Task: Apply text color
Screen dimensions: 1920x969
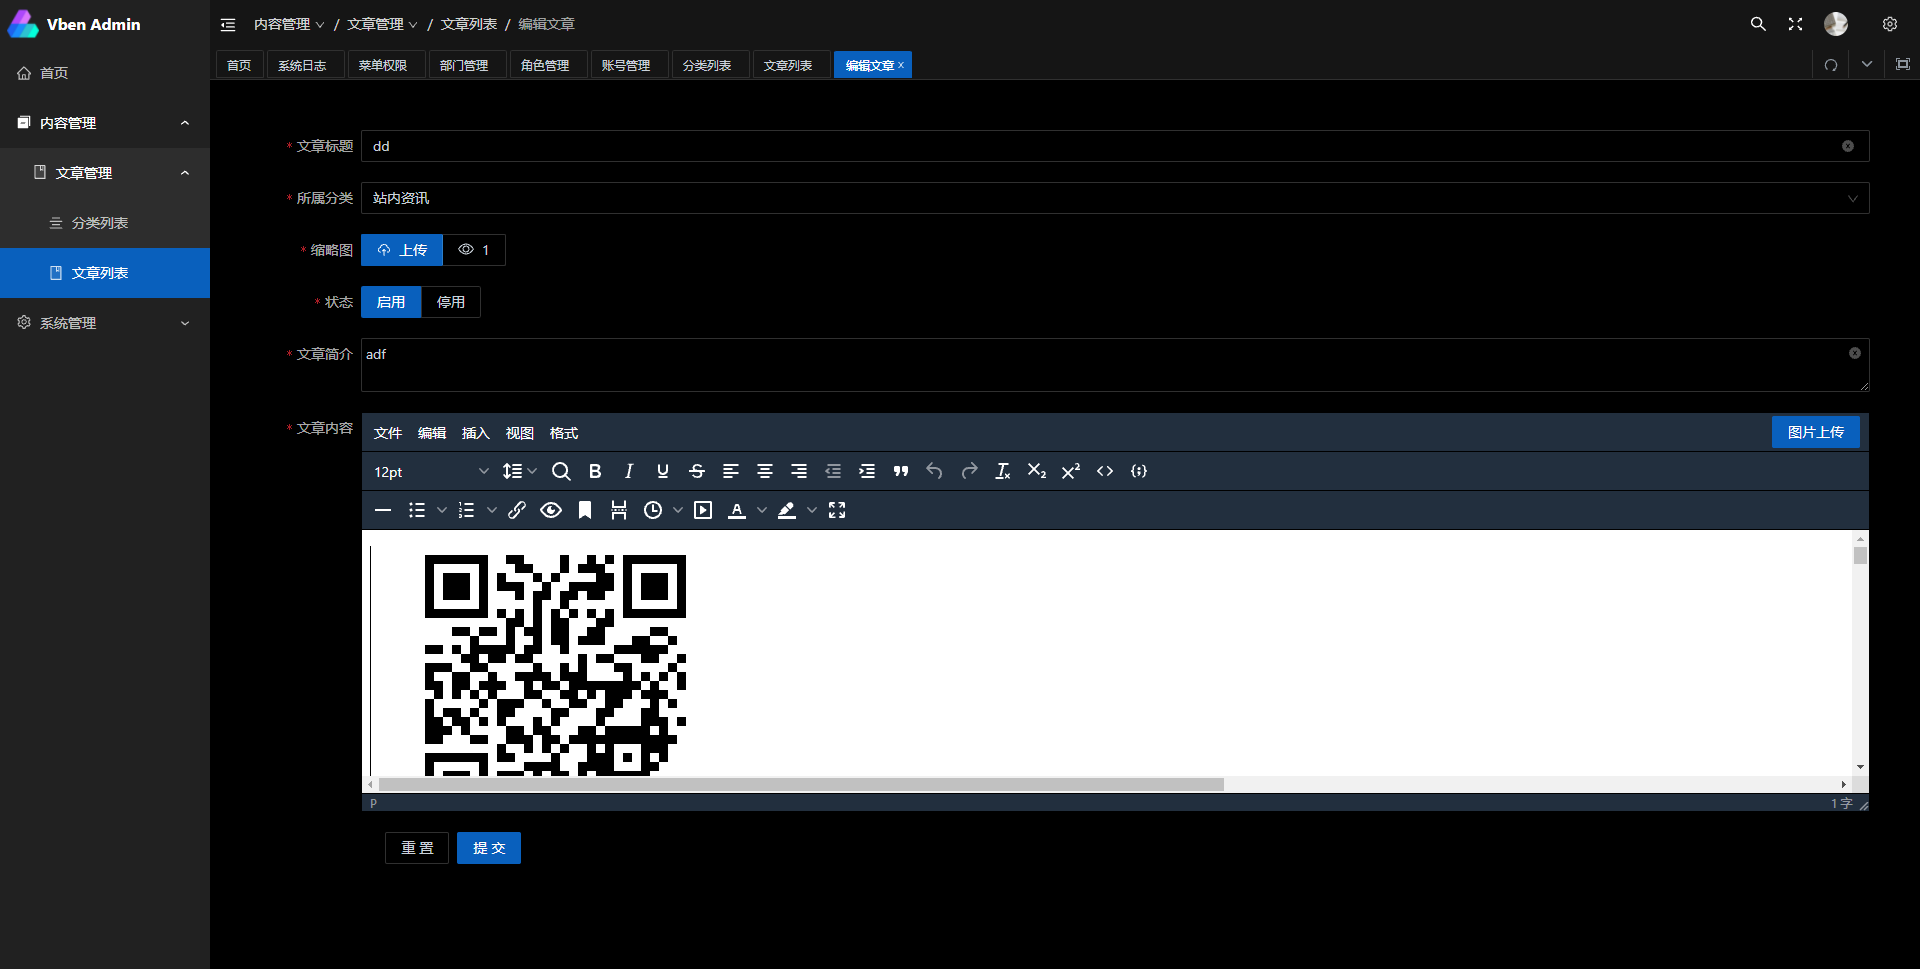Action: [x=737, y=510]
